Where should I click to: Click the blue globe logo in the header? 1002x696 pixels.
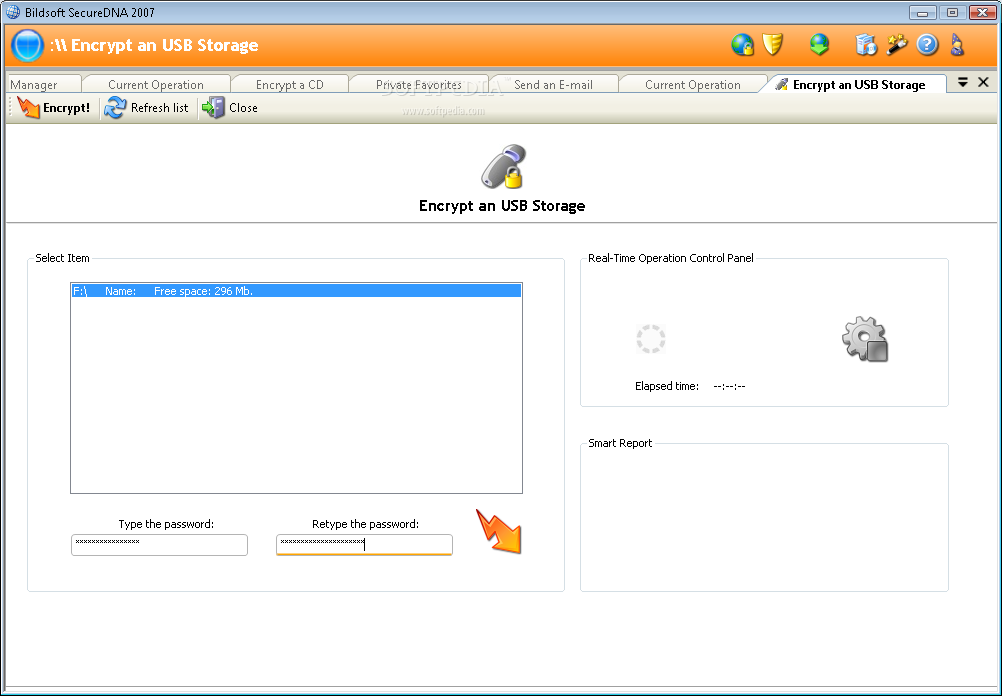tap(27, 46)
